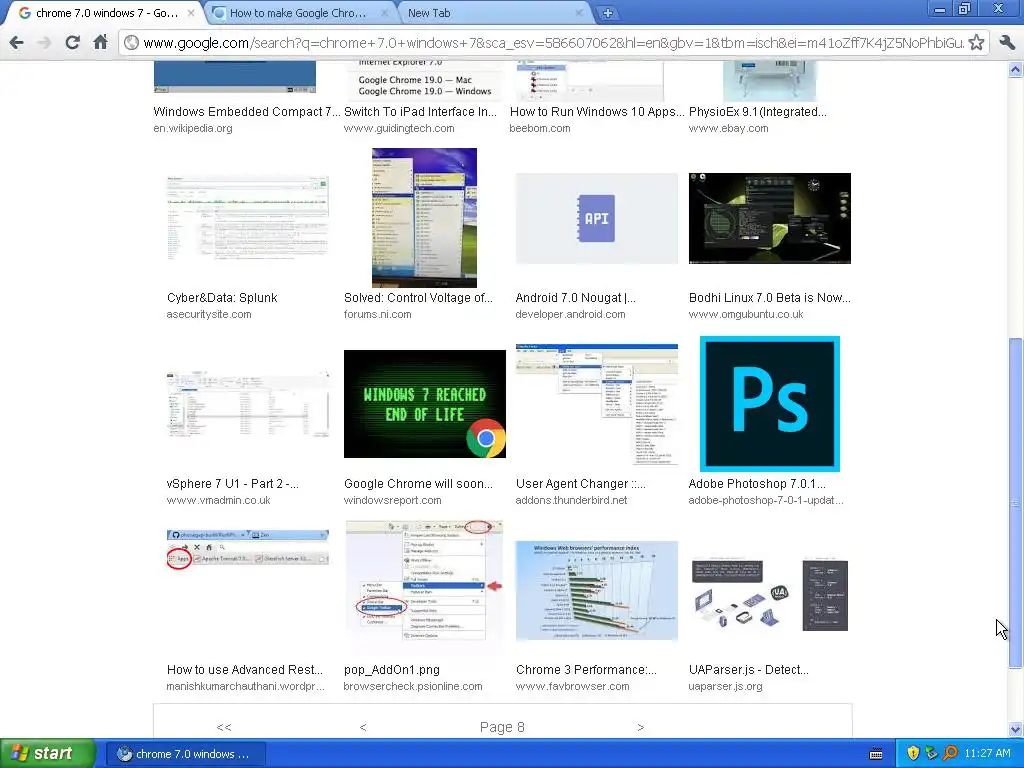Open the browser performance chart thumbnail
This screenshot has height=768, width=1024.
point(596,590)
